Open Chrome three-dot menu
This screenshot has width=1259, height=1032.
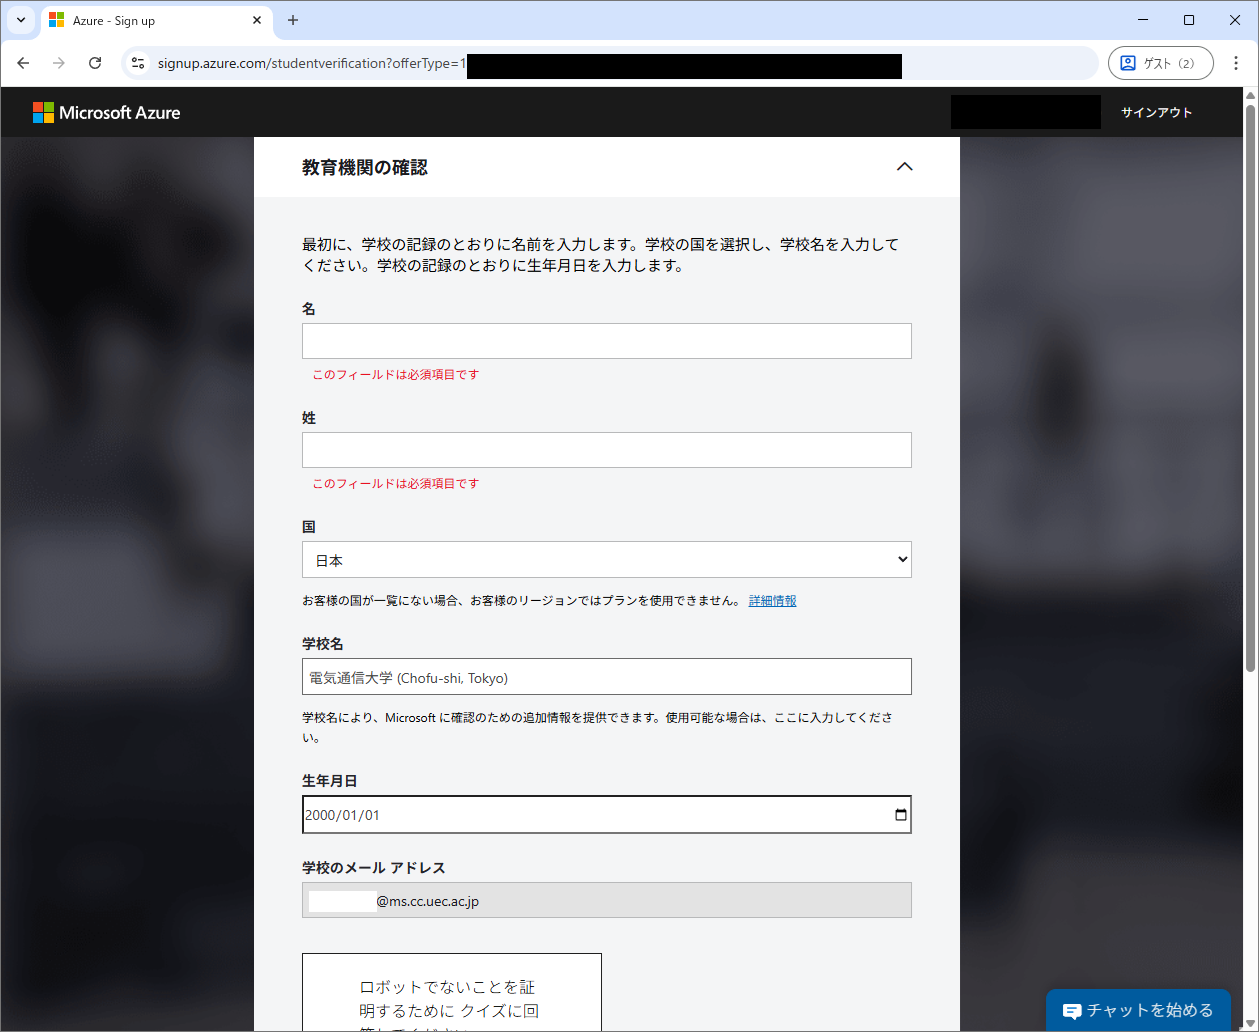(1236, 63)
